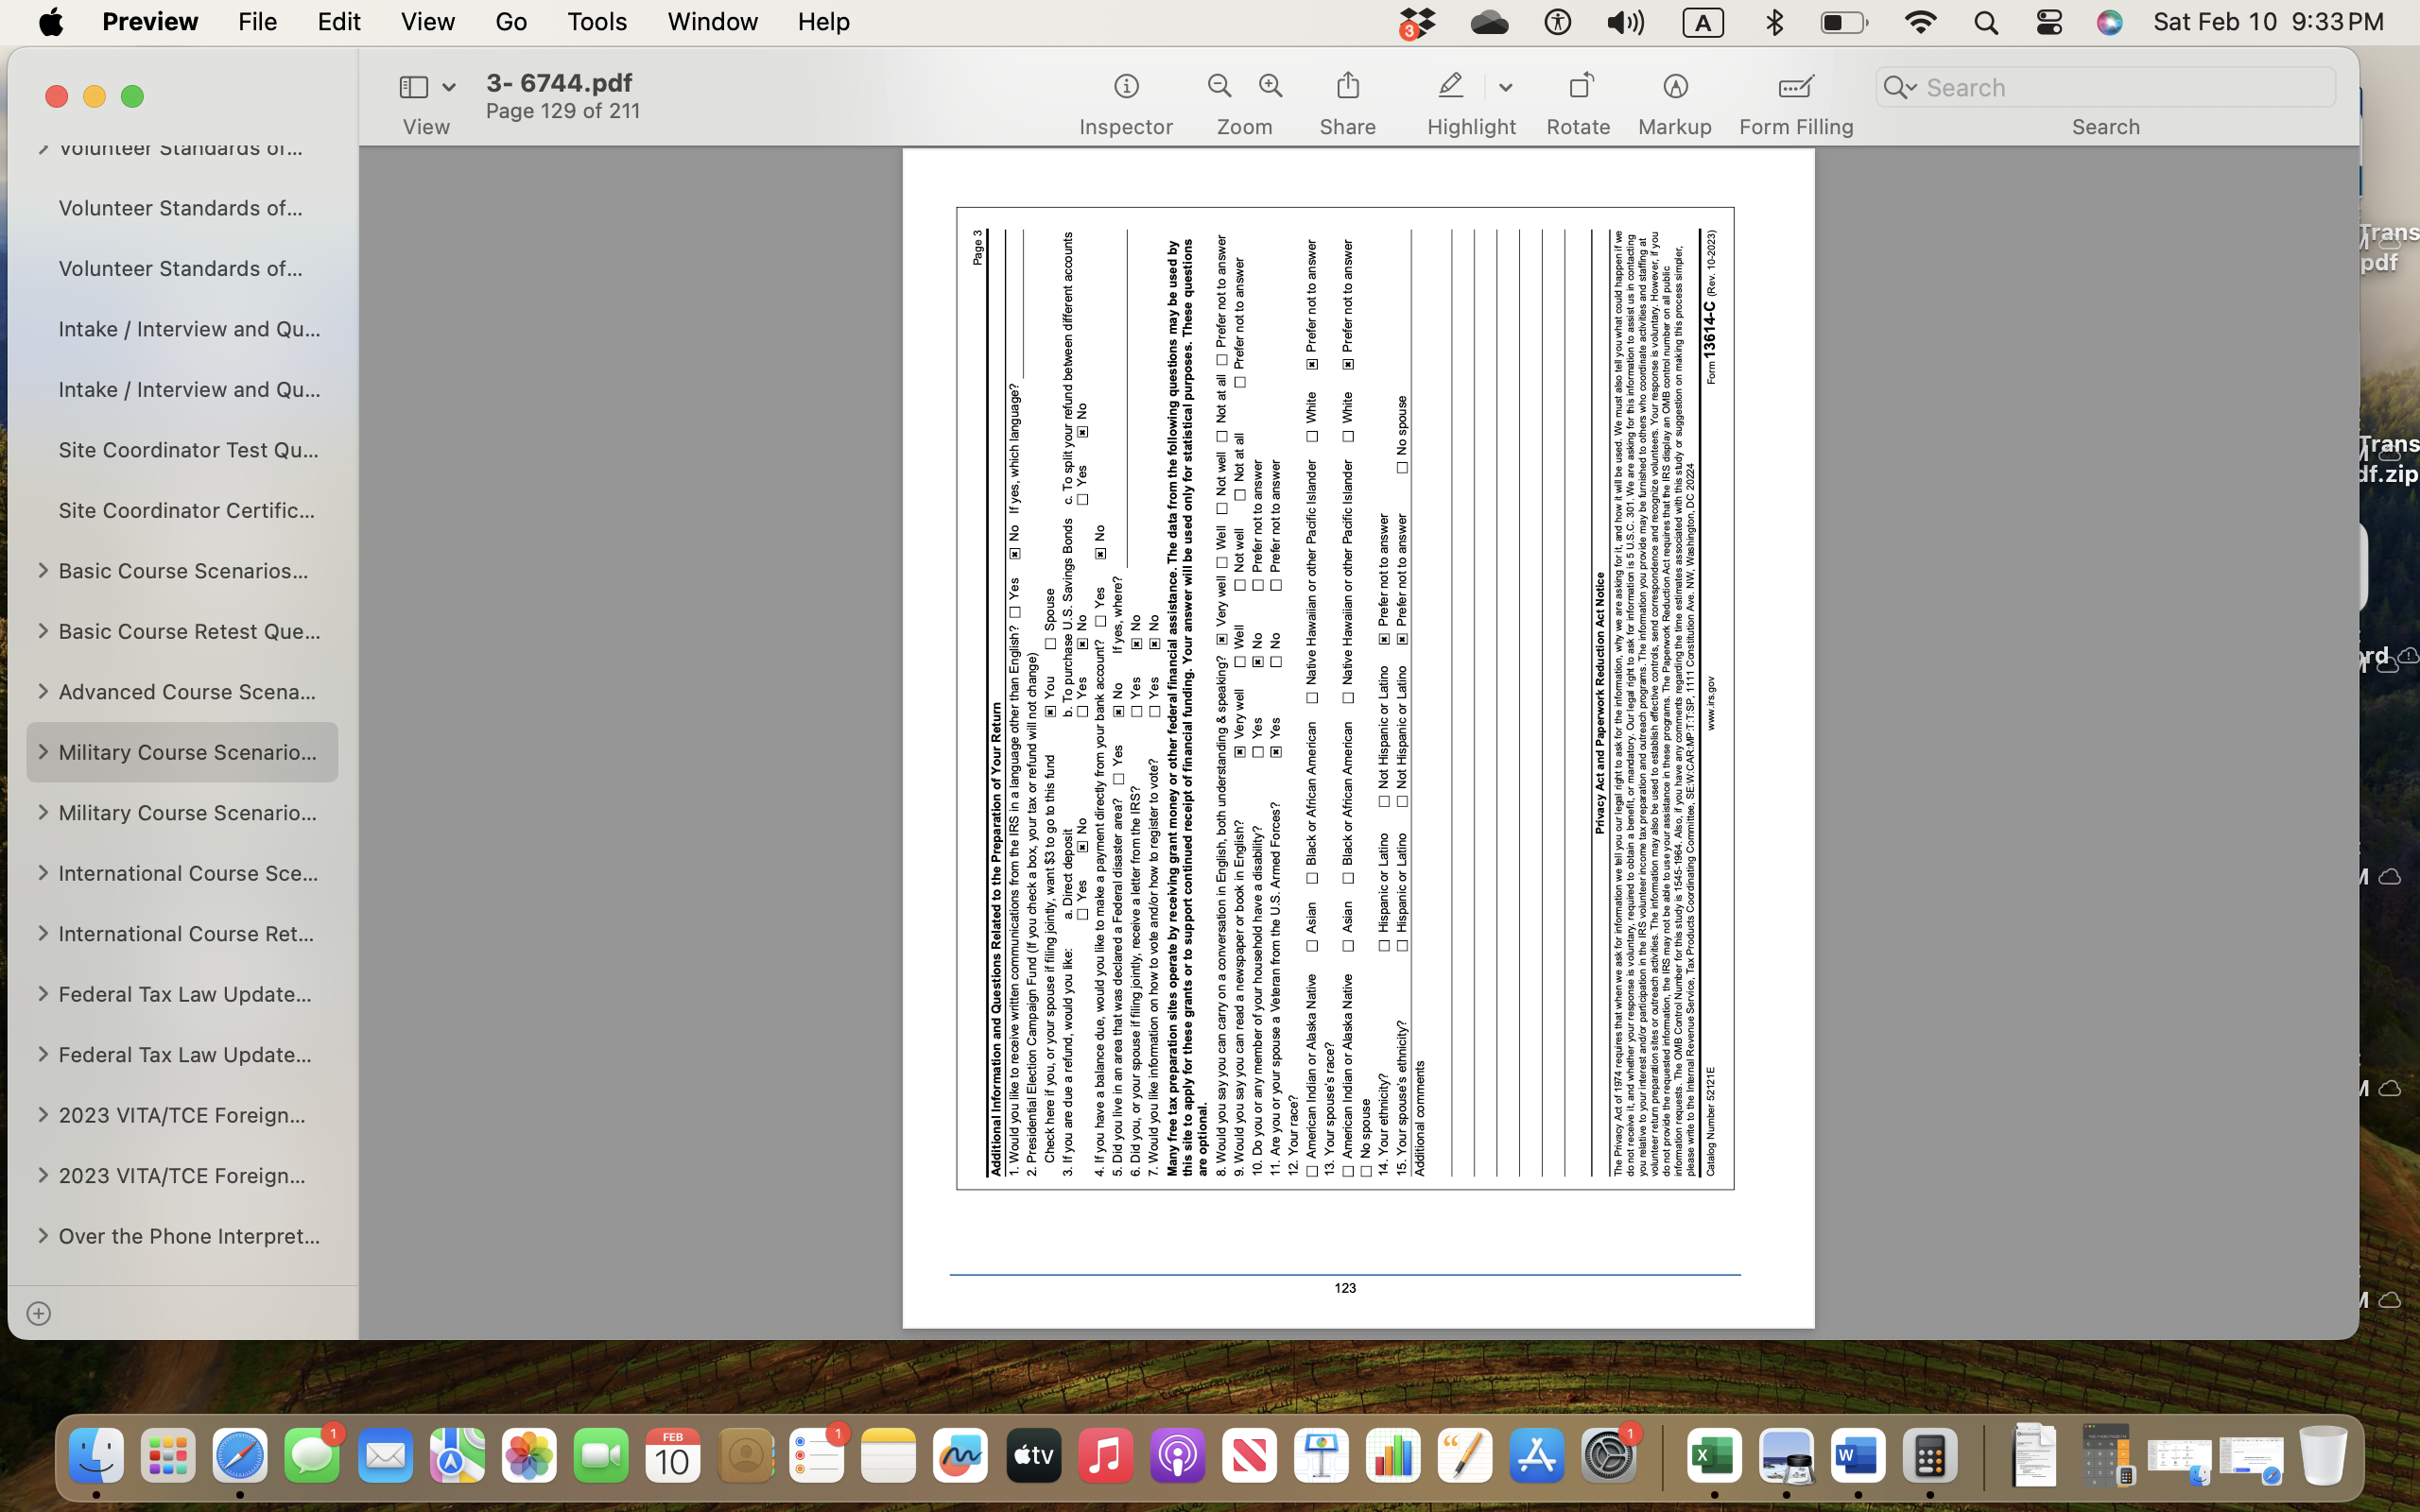
Task: Rotate the page with Rotate icon
Action: [x=1579, y=86]
